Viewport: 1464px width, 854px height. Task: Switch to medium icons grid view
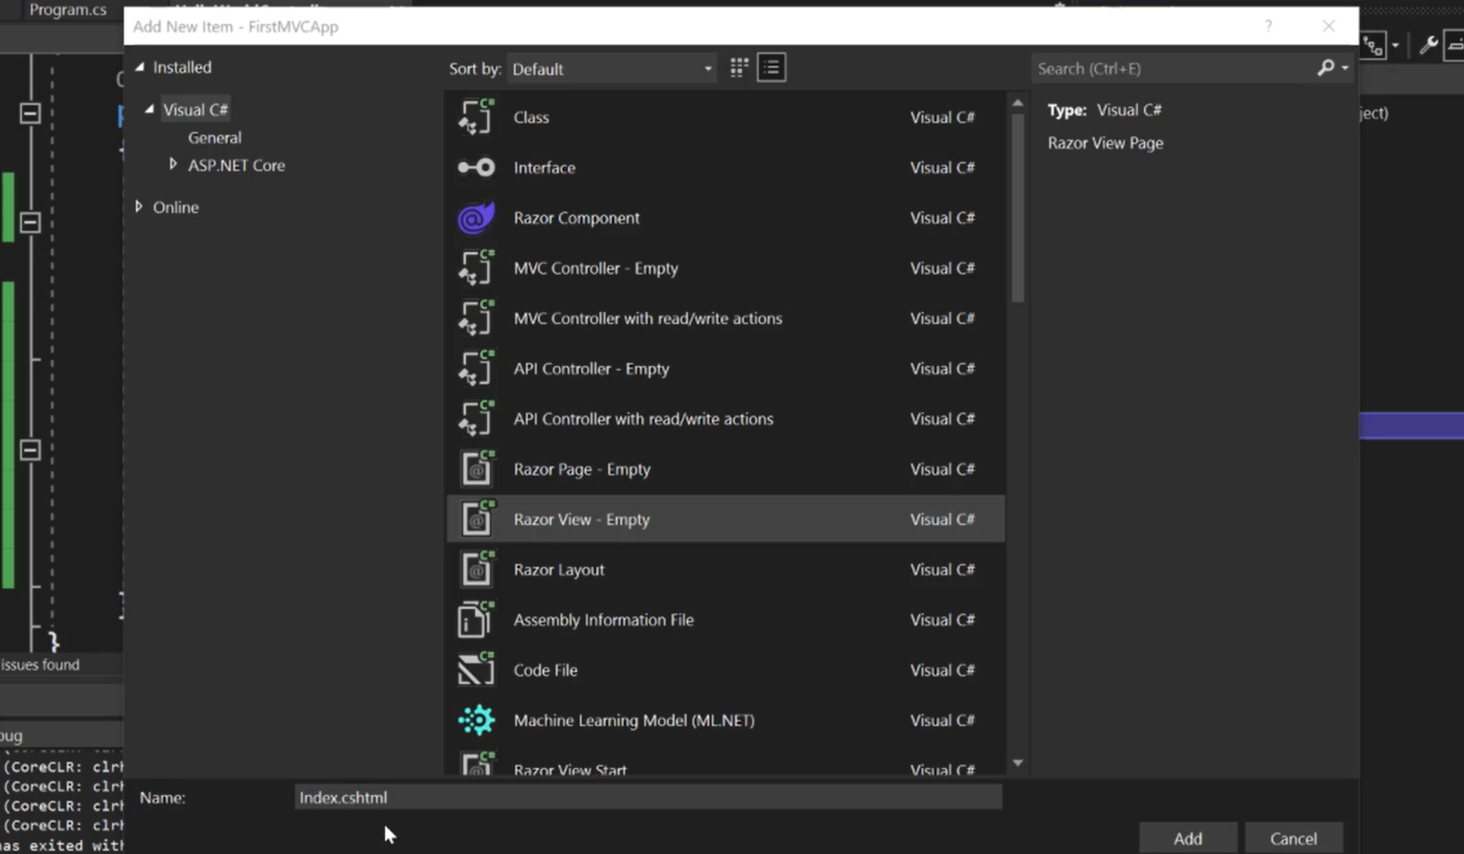[x=739, y=68]
